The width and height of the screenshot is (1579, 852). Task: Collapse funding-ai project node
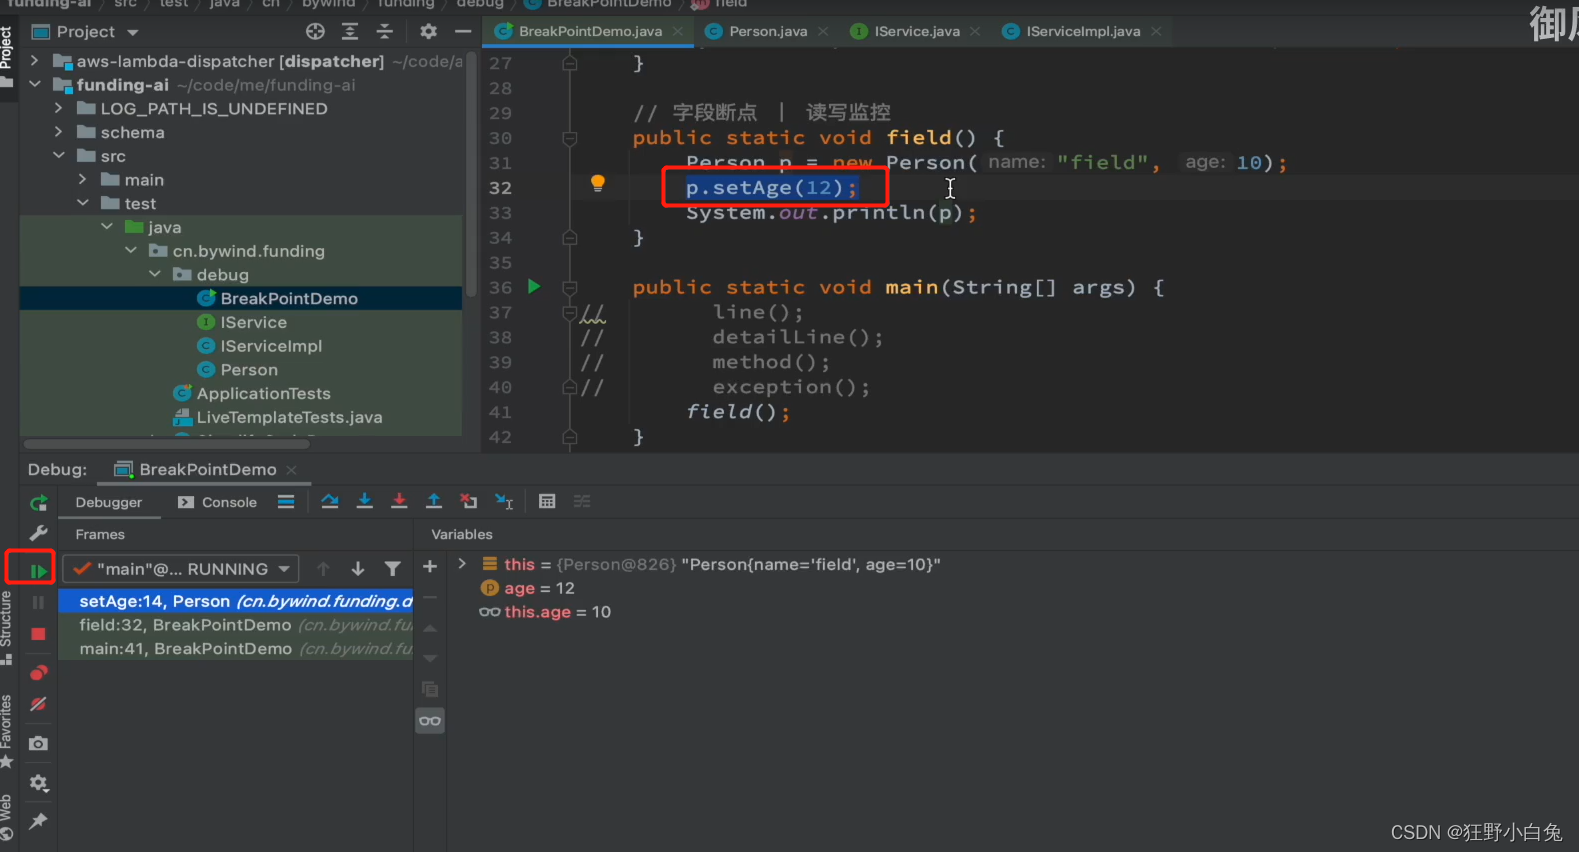35,85
